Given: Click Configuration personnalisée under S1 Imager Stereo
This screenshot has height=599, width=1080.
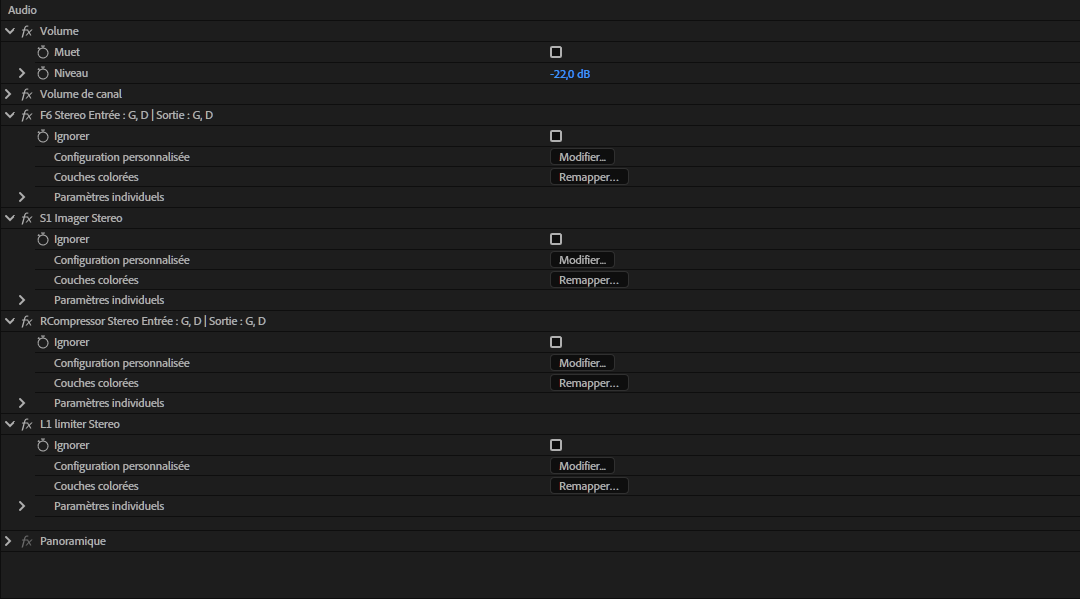Looking at the screenshot, I should [x=122, y=260].
